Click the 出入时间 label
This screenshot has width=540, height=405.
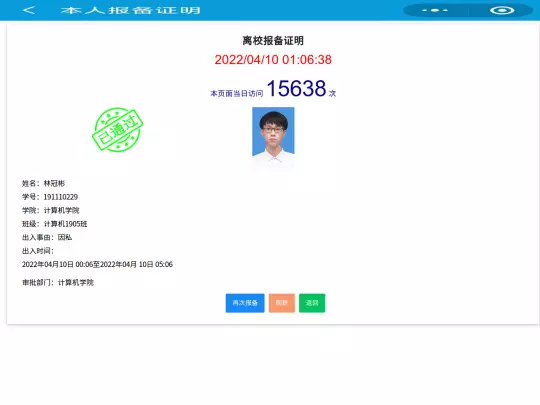38,251
